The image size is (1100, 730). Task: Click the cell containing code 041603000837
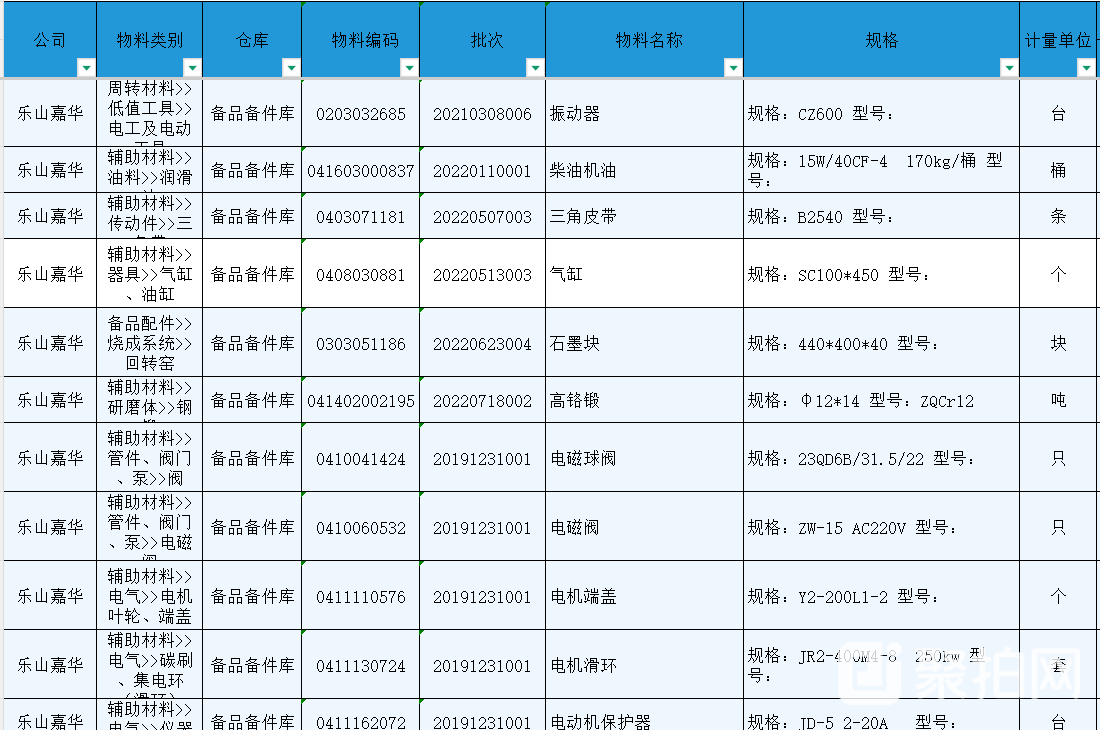(361, 171)
